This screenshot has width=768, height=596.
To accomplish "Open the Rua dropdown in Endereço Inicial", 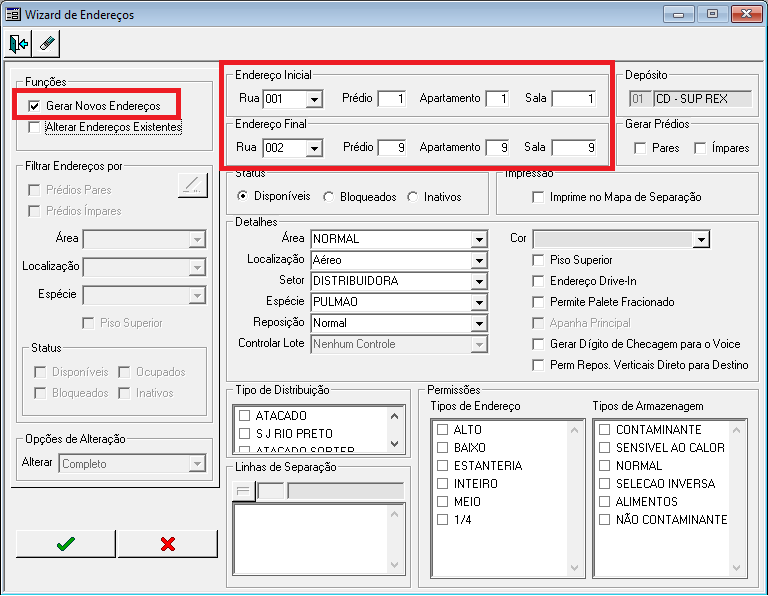I will click(314, 99).
